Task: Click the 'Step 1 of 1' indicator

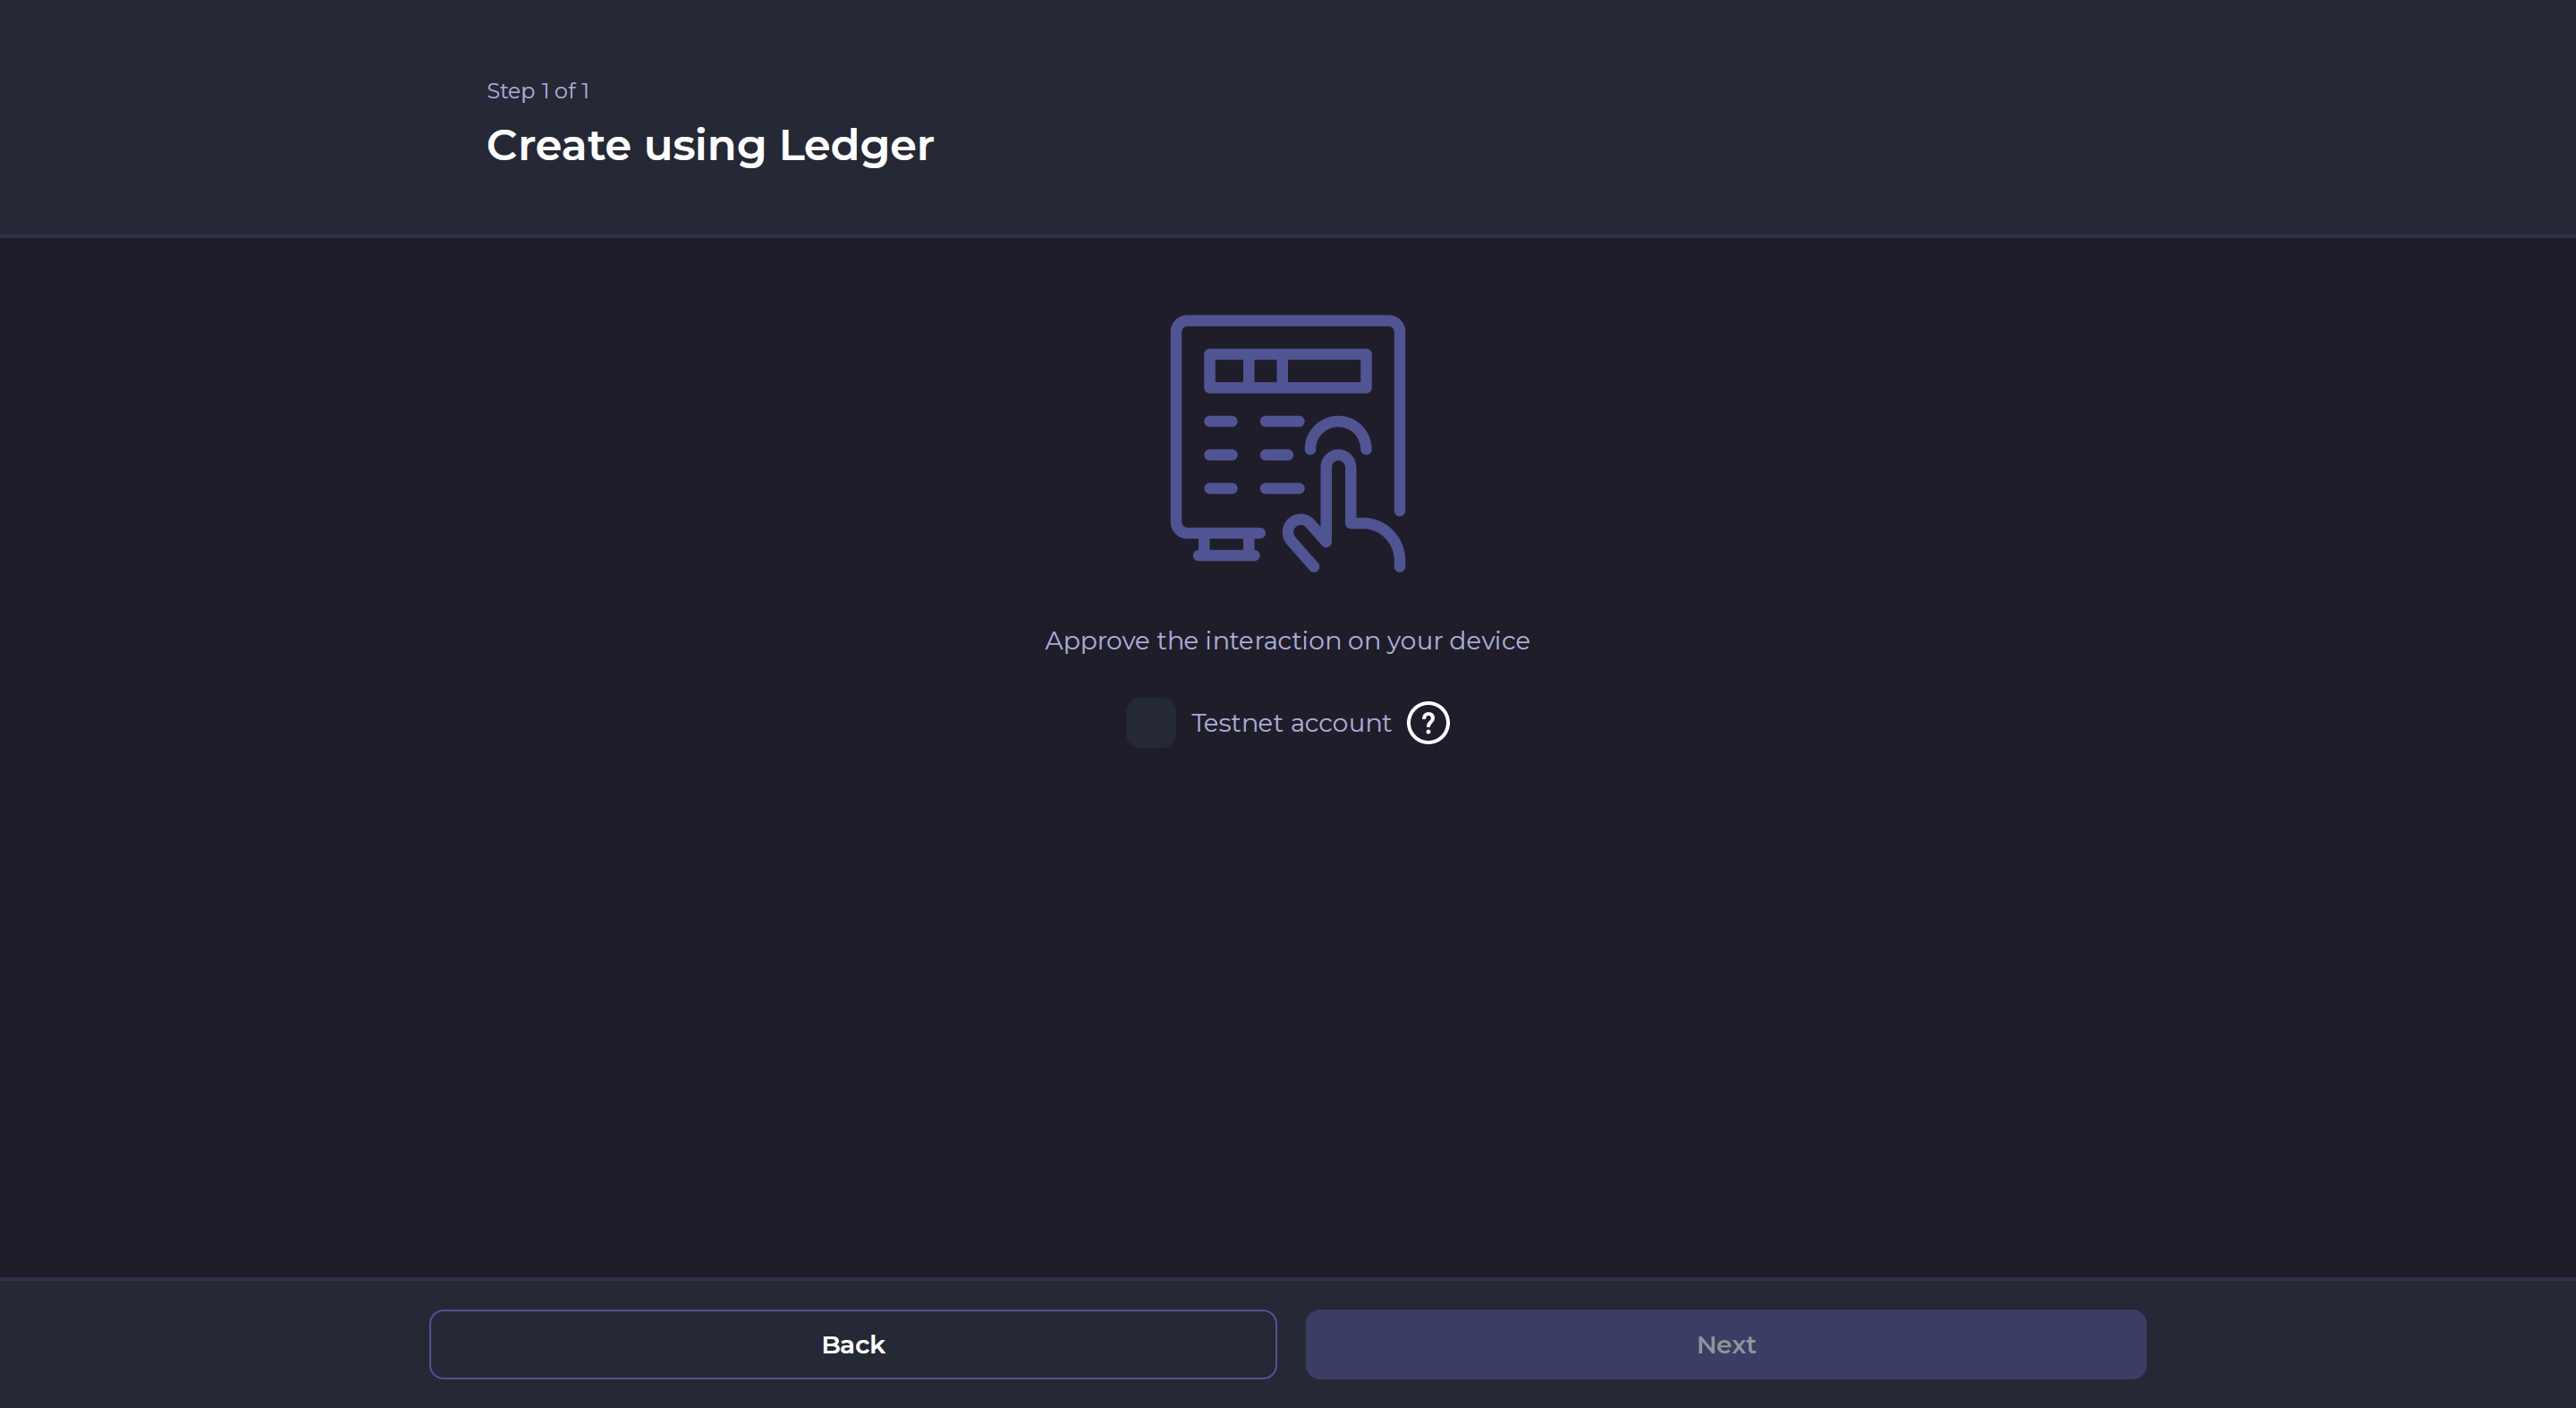Action: pyautogui.click(x=537, y=91)
